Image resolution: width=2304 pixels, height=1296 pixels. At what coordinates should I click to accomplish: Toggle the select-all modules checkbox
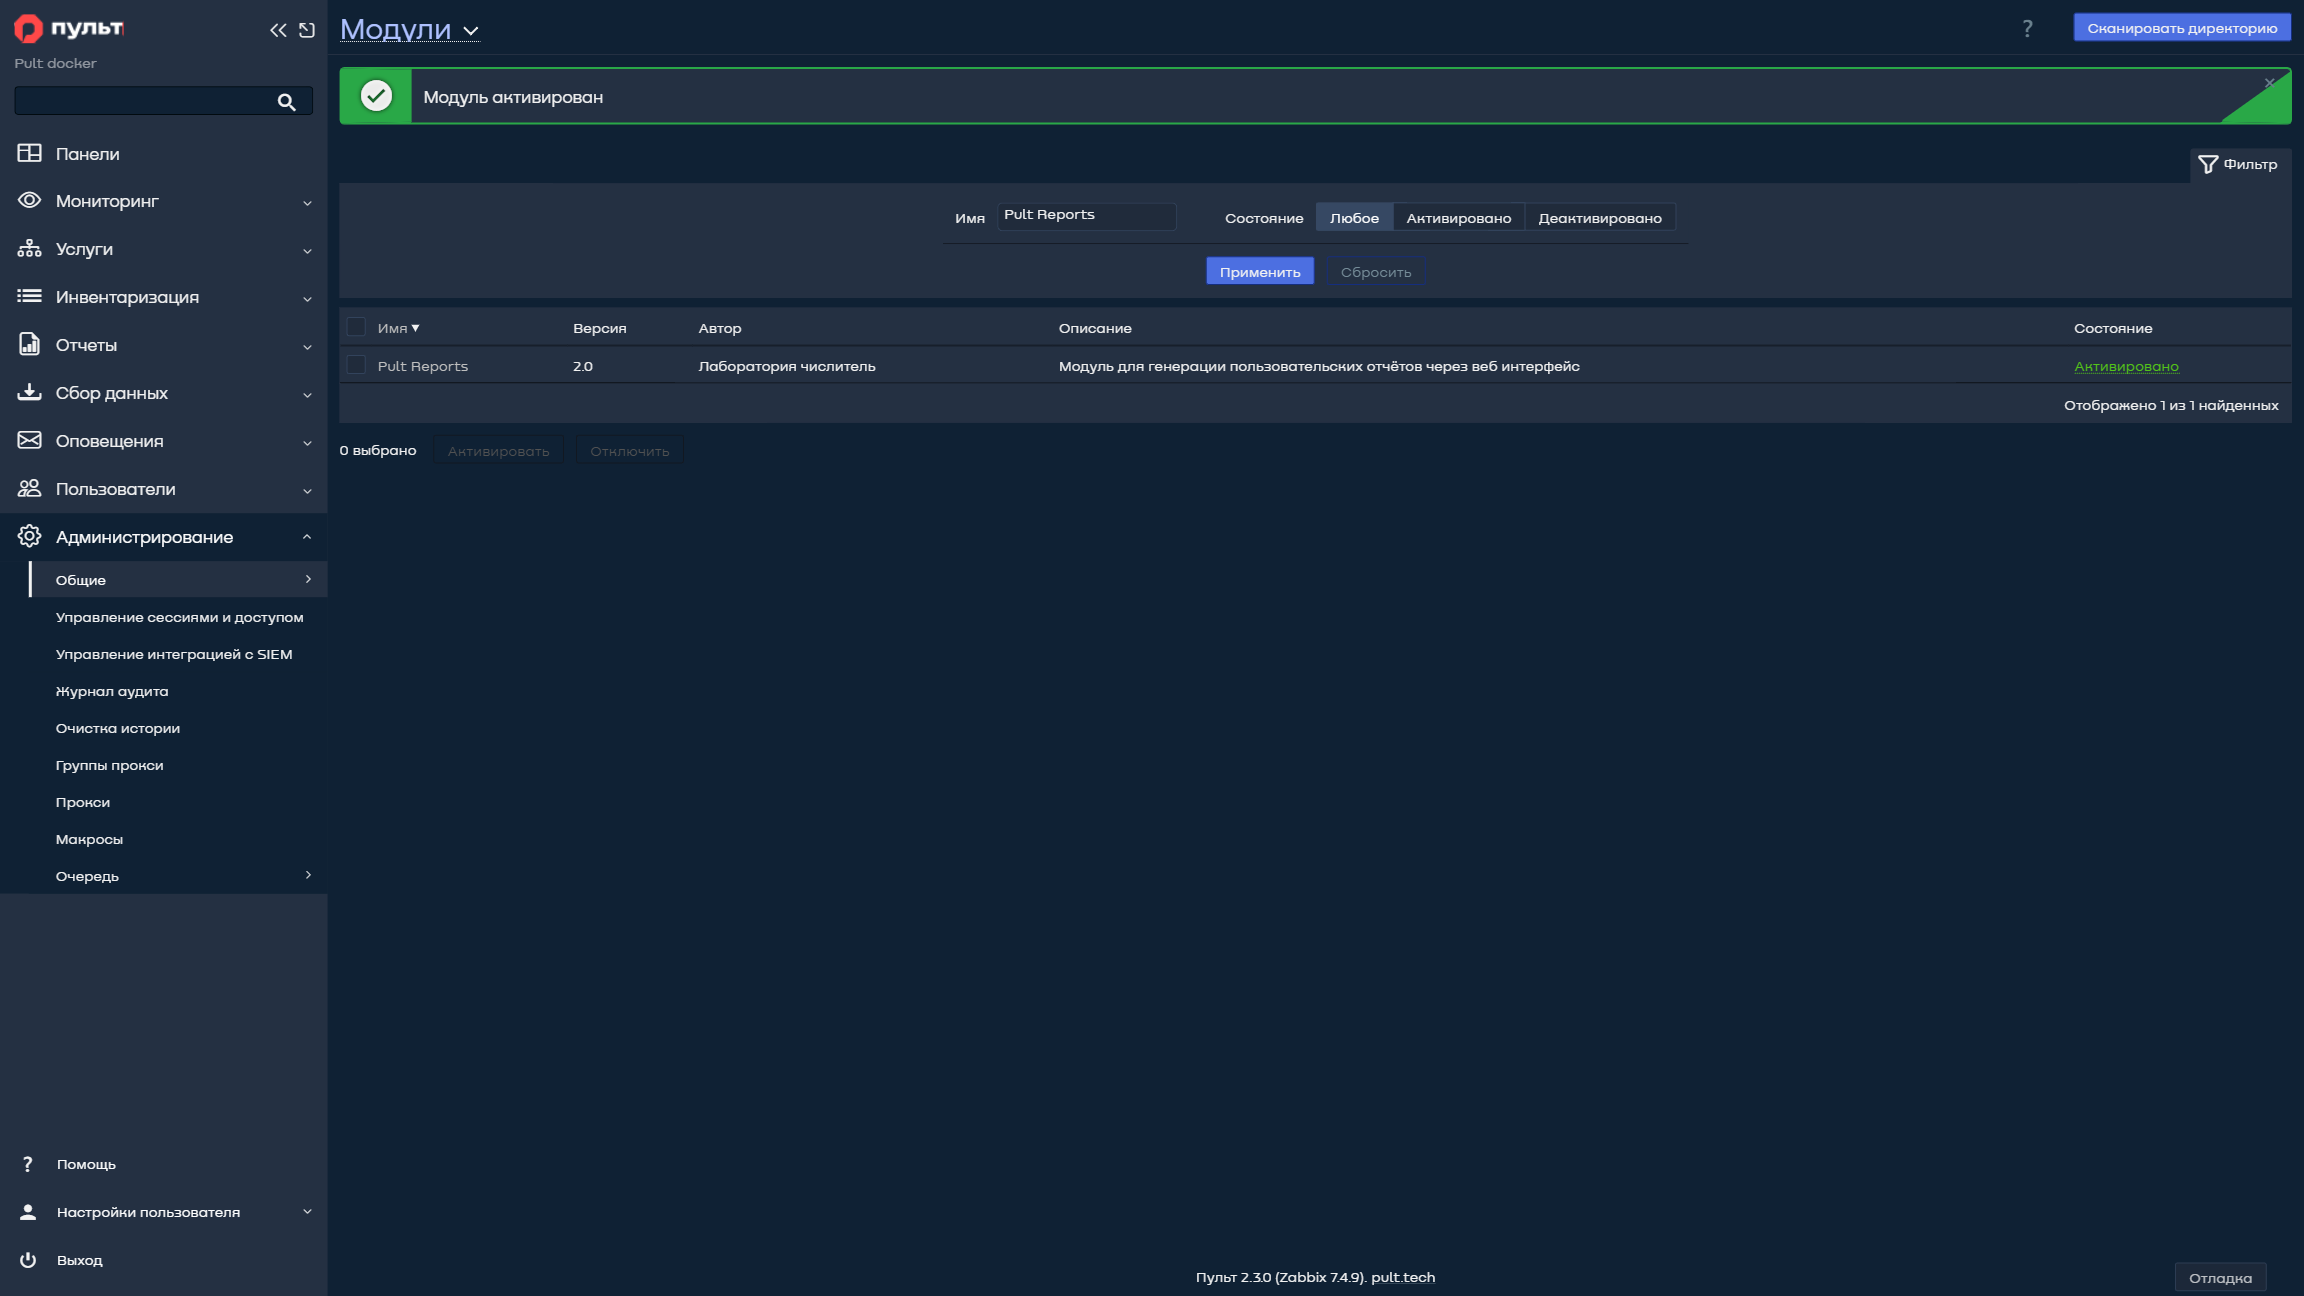tap(356, 327)
